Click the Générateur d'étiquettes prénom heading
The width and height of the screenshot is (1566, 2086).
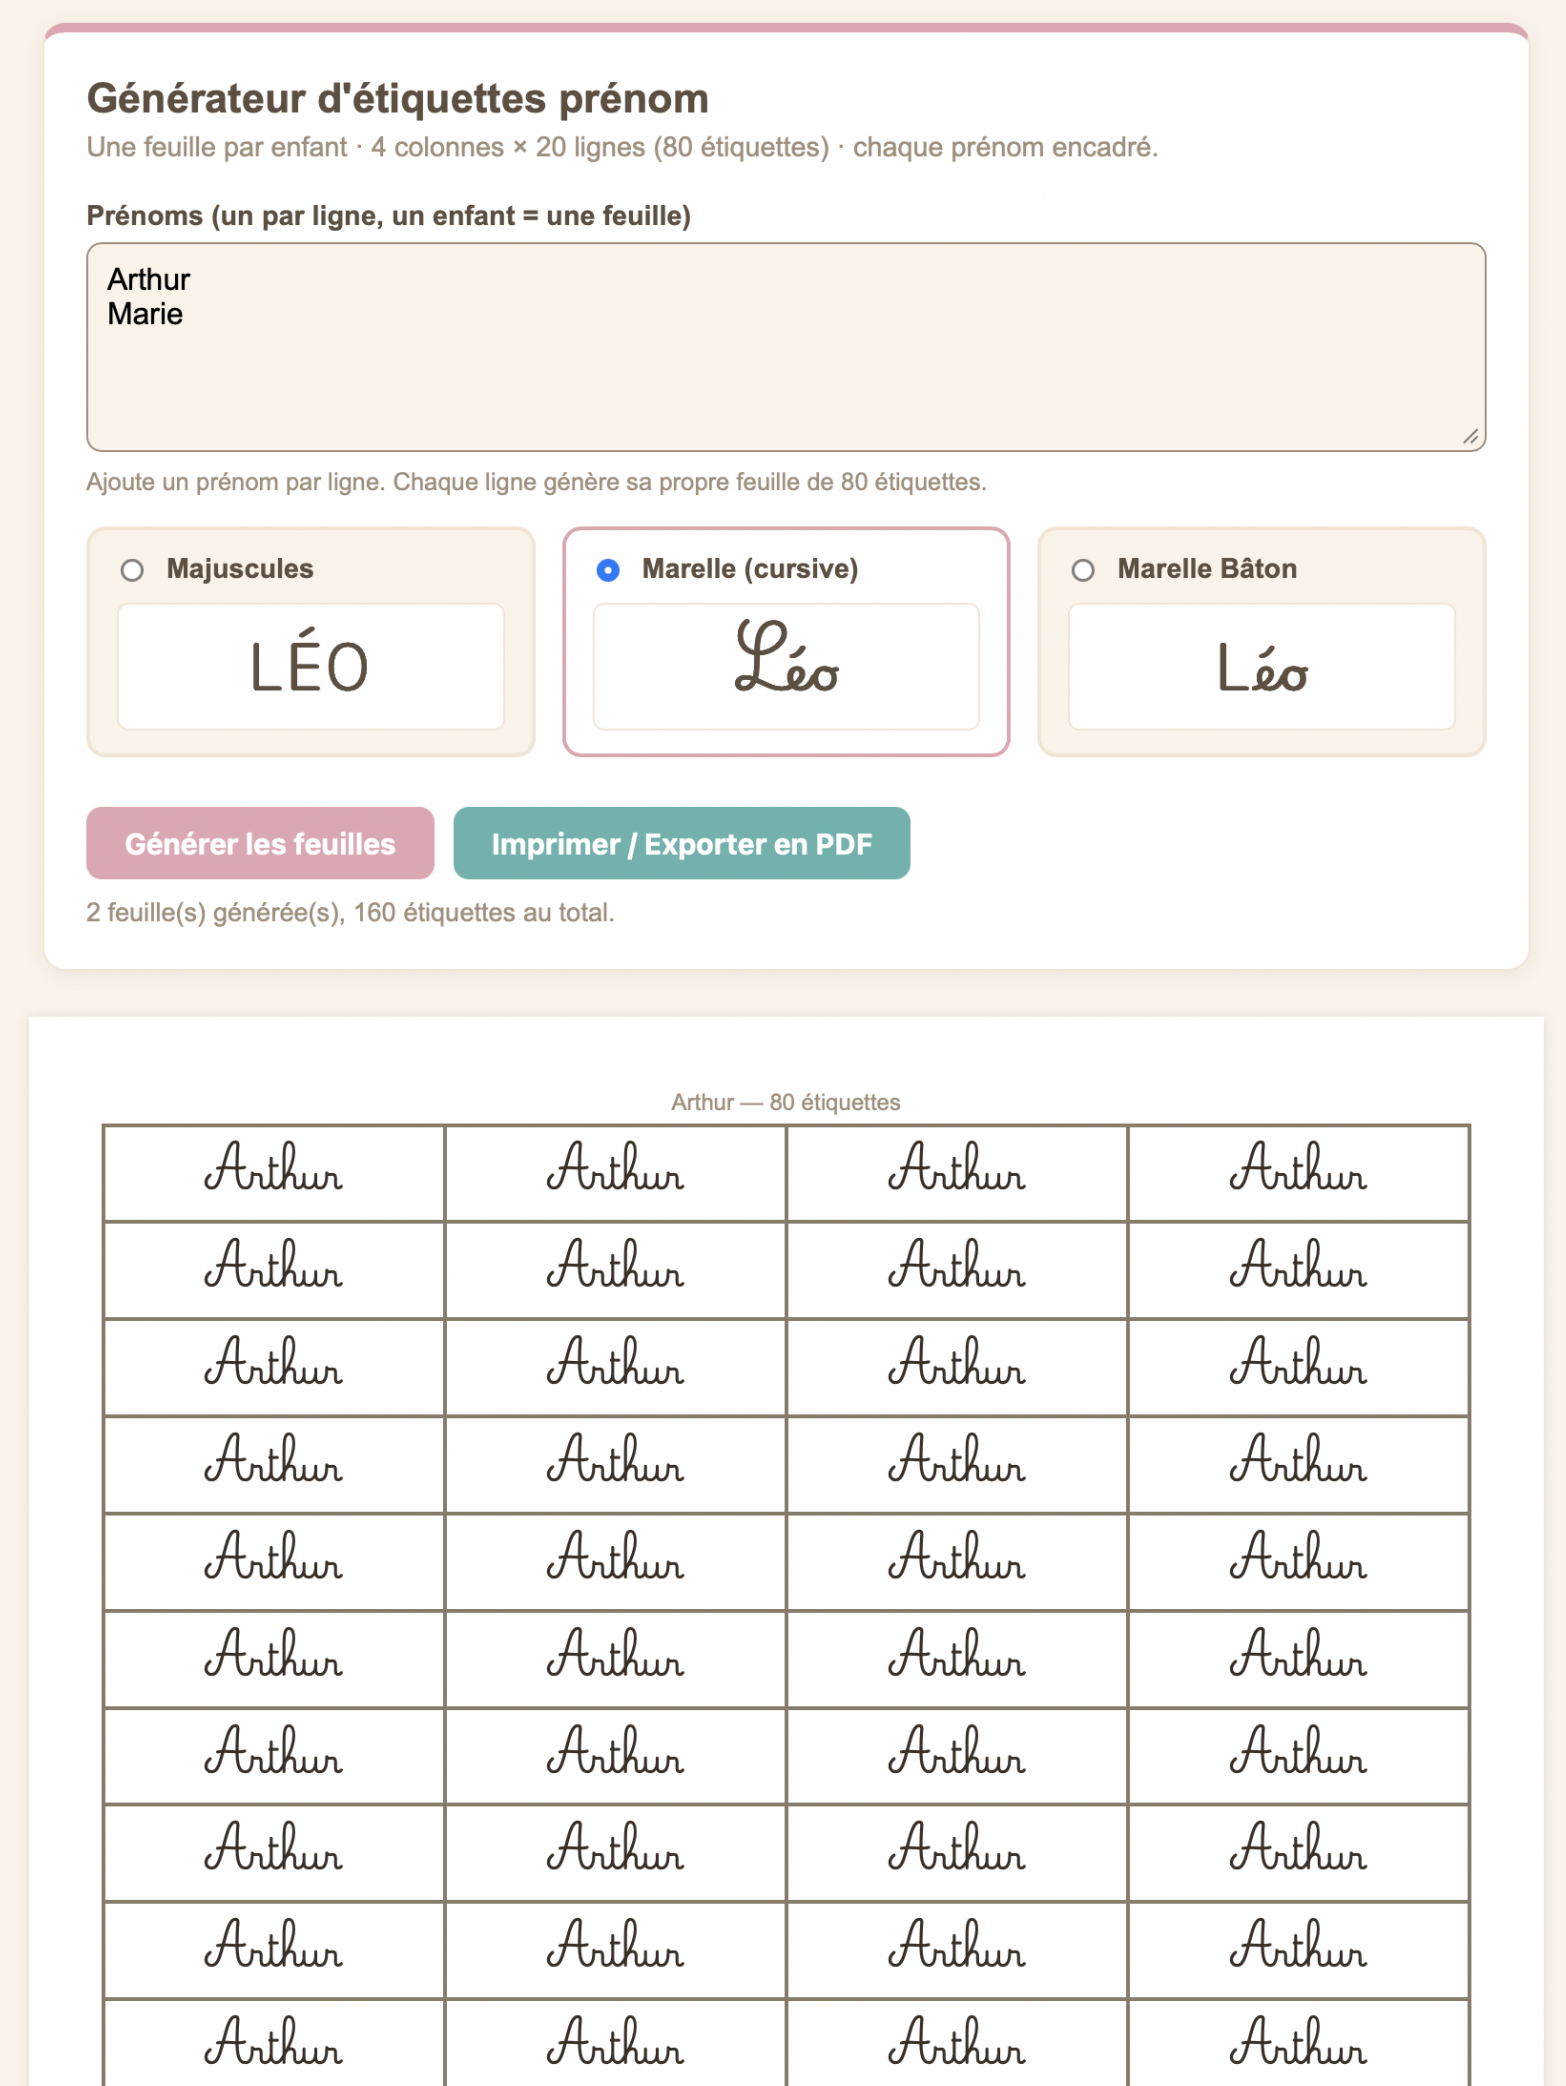point(398,98)
